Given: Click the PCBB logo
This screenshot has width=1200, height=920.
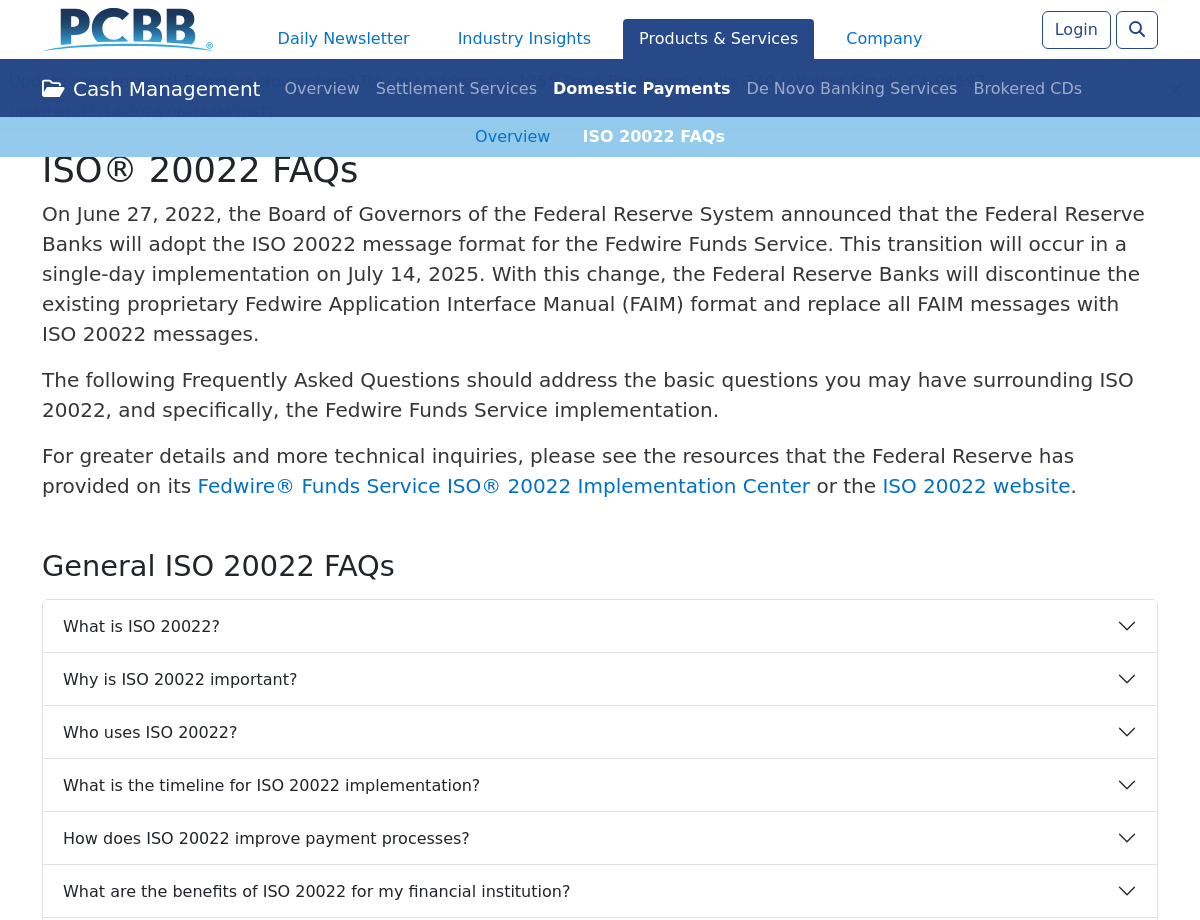Looking at the screenshot, I should (x=128, y=29).
